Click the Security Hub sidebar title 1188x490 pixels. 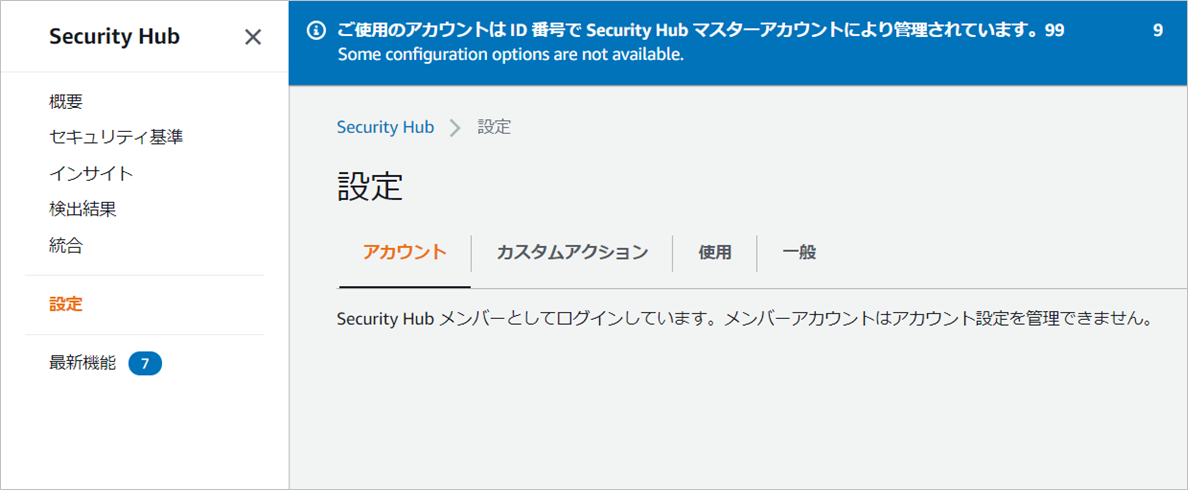[114, 37]
